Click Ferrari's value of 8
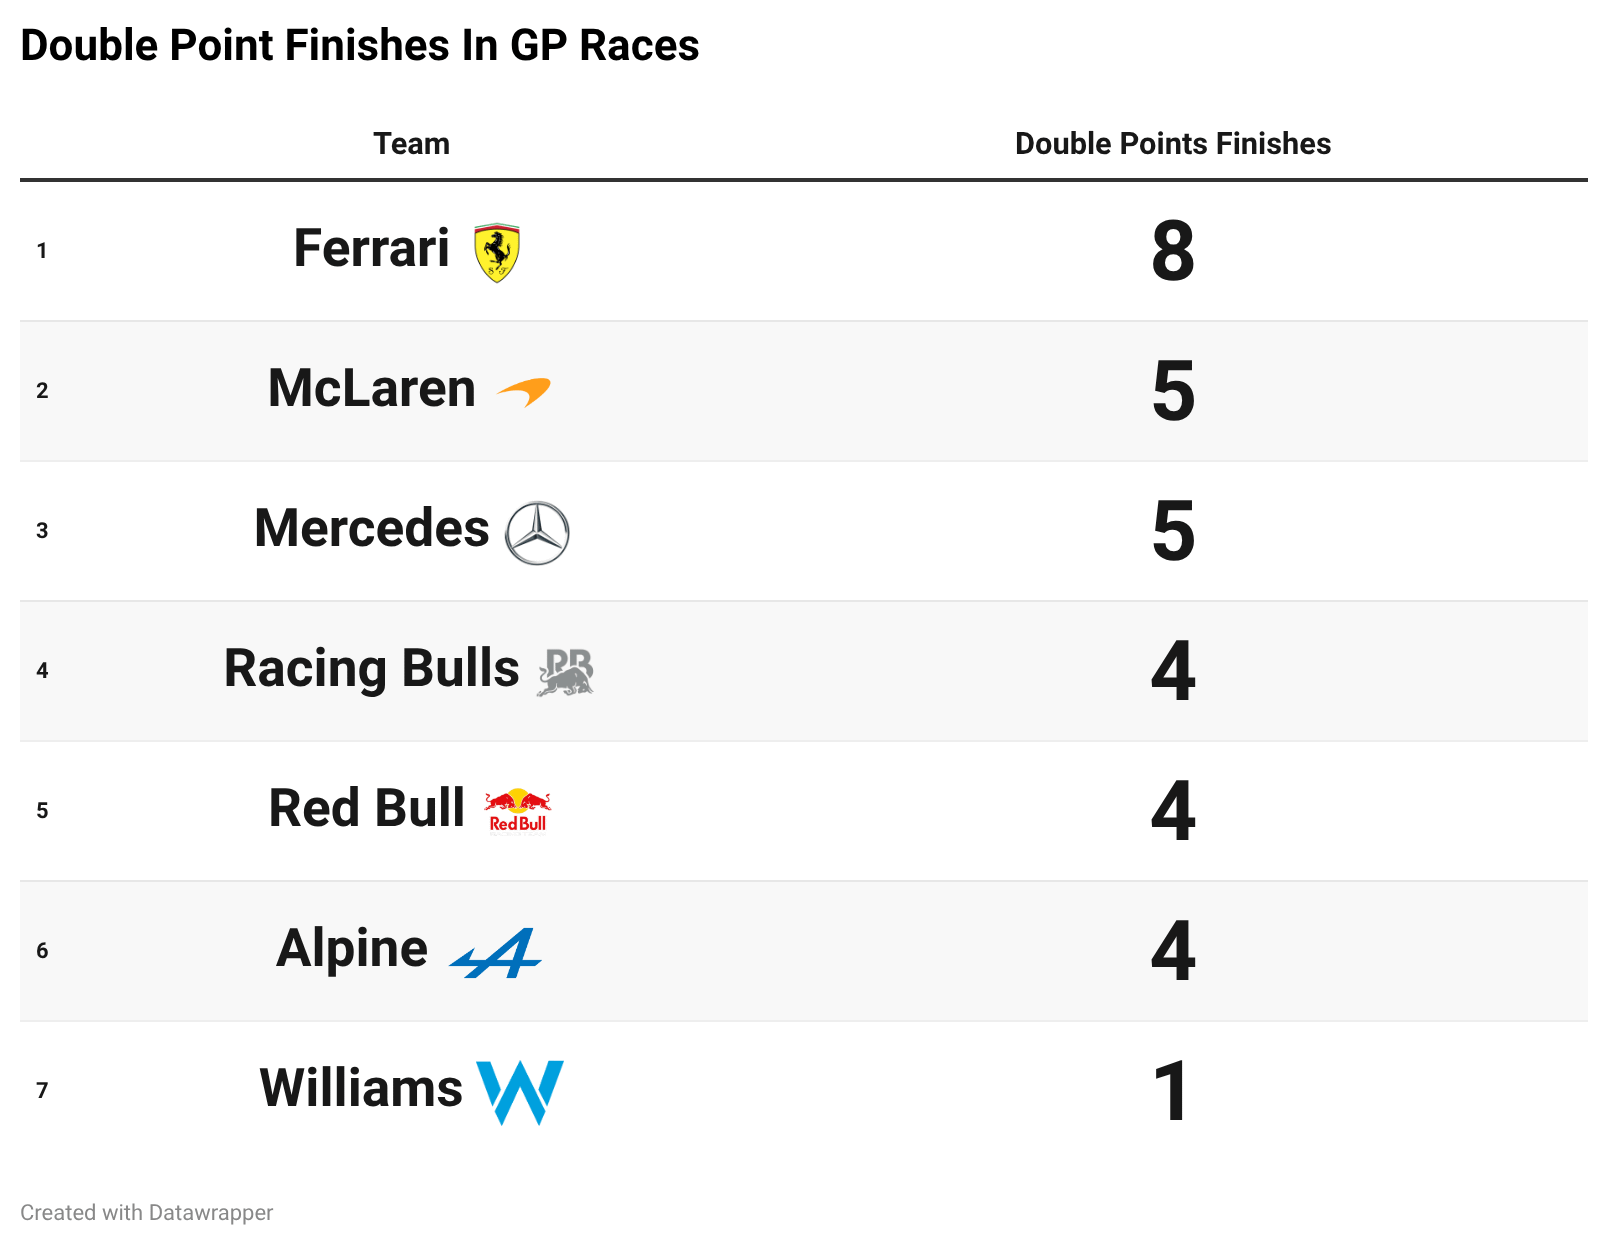Image resolution: width=1608 pixels, height=1246 pixels. coord(1173,251)
